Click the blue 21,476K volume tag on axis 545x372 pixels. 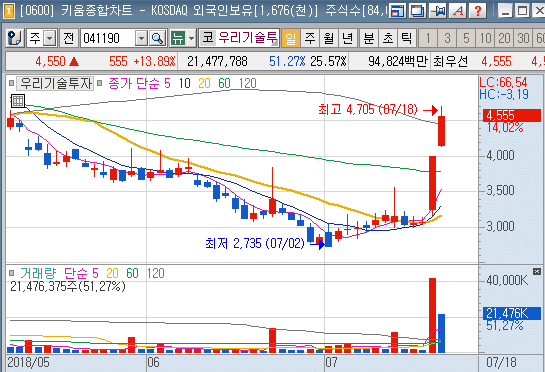click(512, 313)
